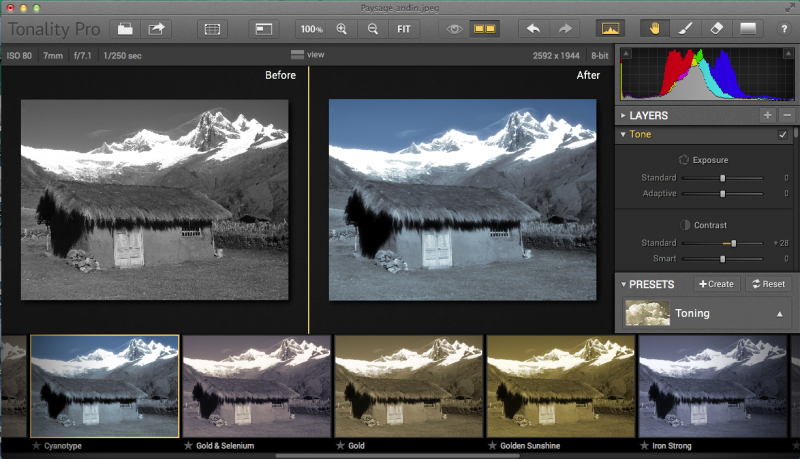Open the Toning preset category dropdown
800x459 pixels.
pos(779,314)
